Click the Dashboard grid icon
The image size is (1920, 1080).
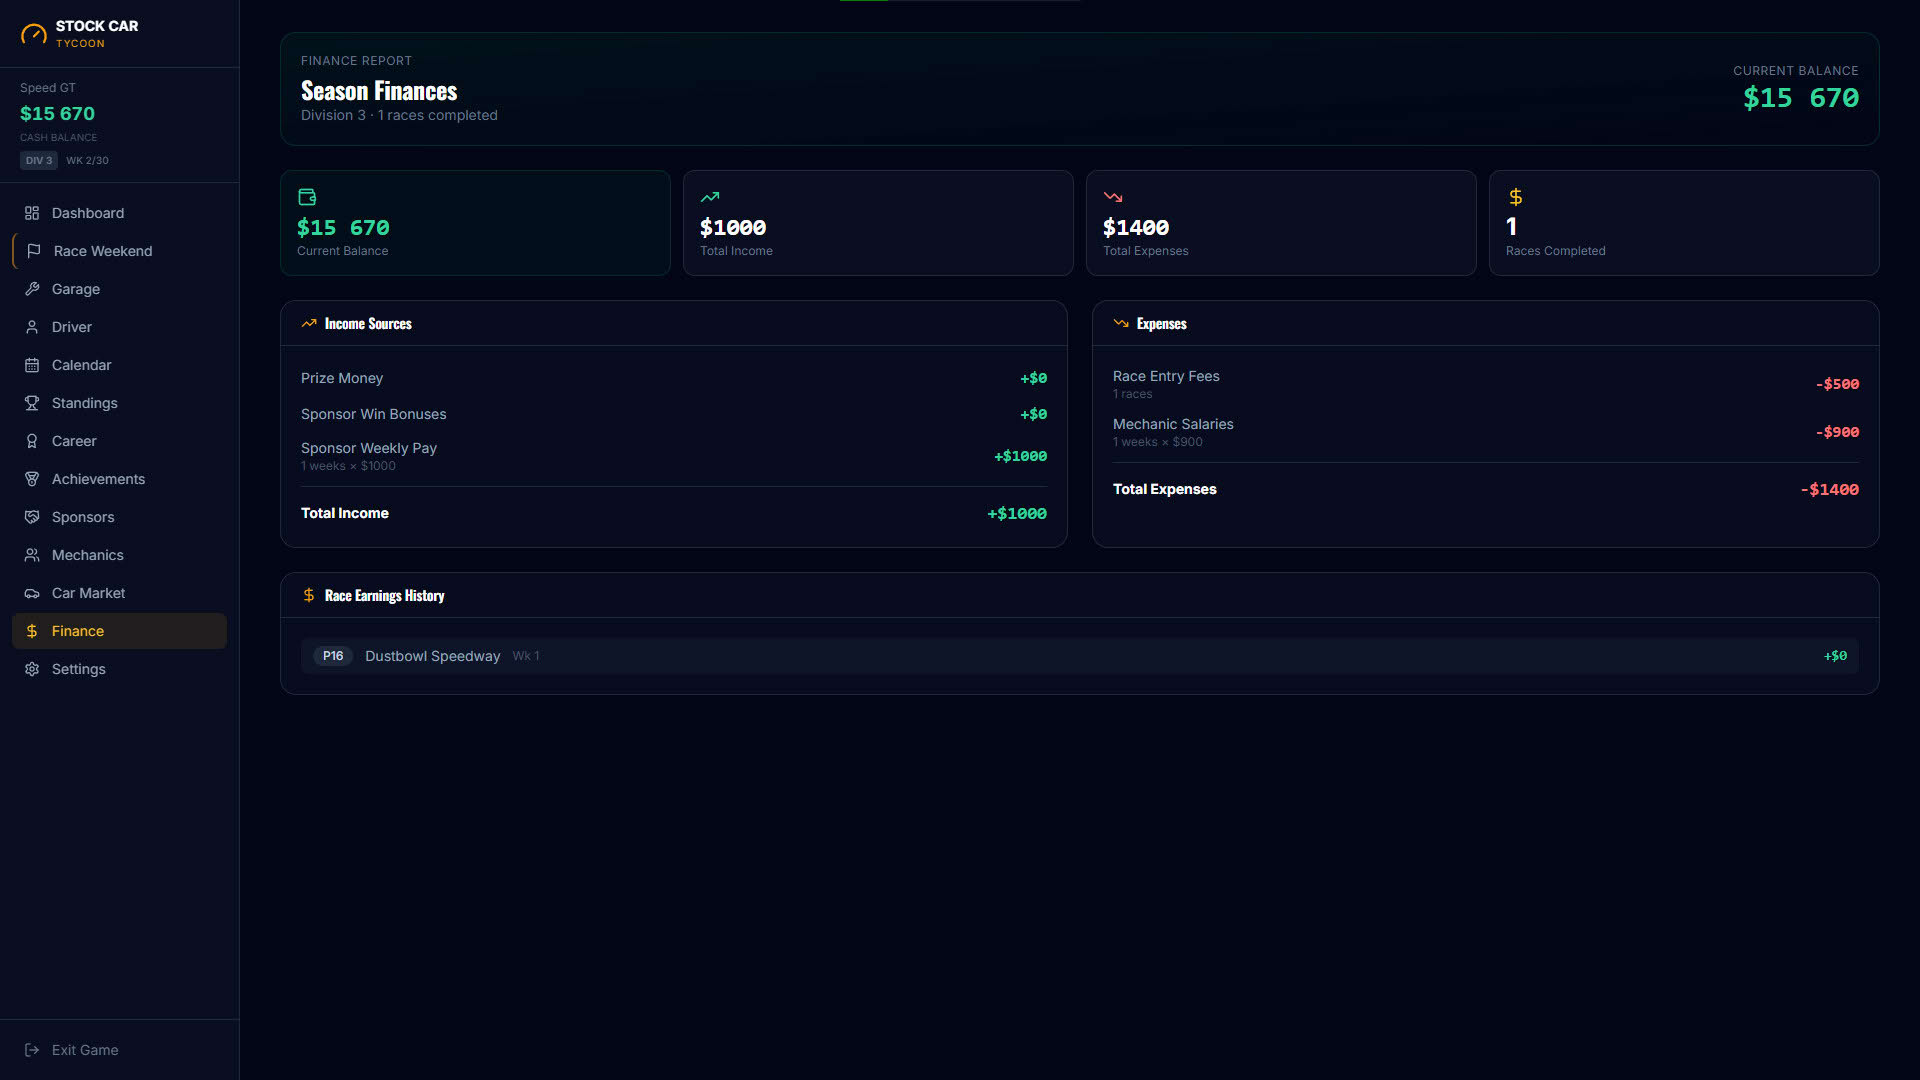[x=32, y=213]
